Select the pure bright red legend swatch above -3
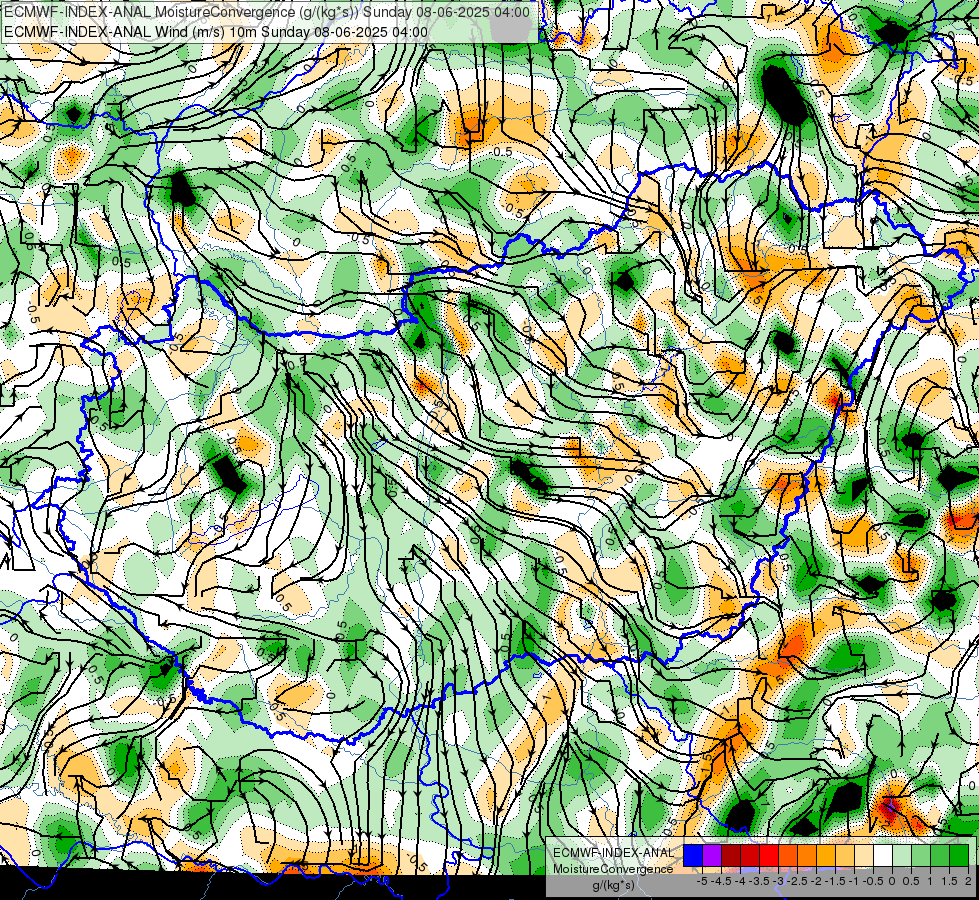The width and height of the screenshot is (979, 900). pos(769,856)
